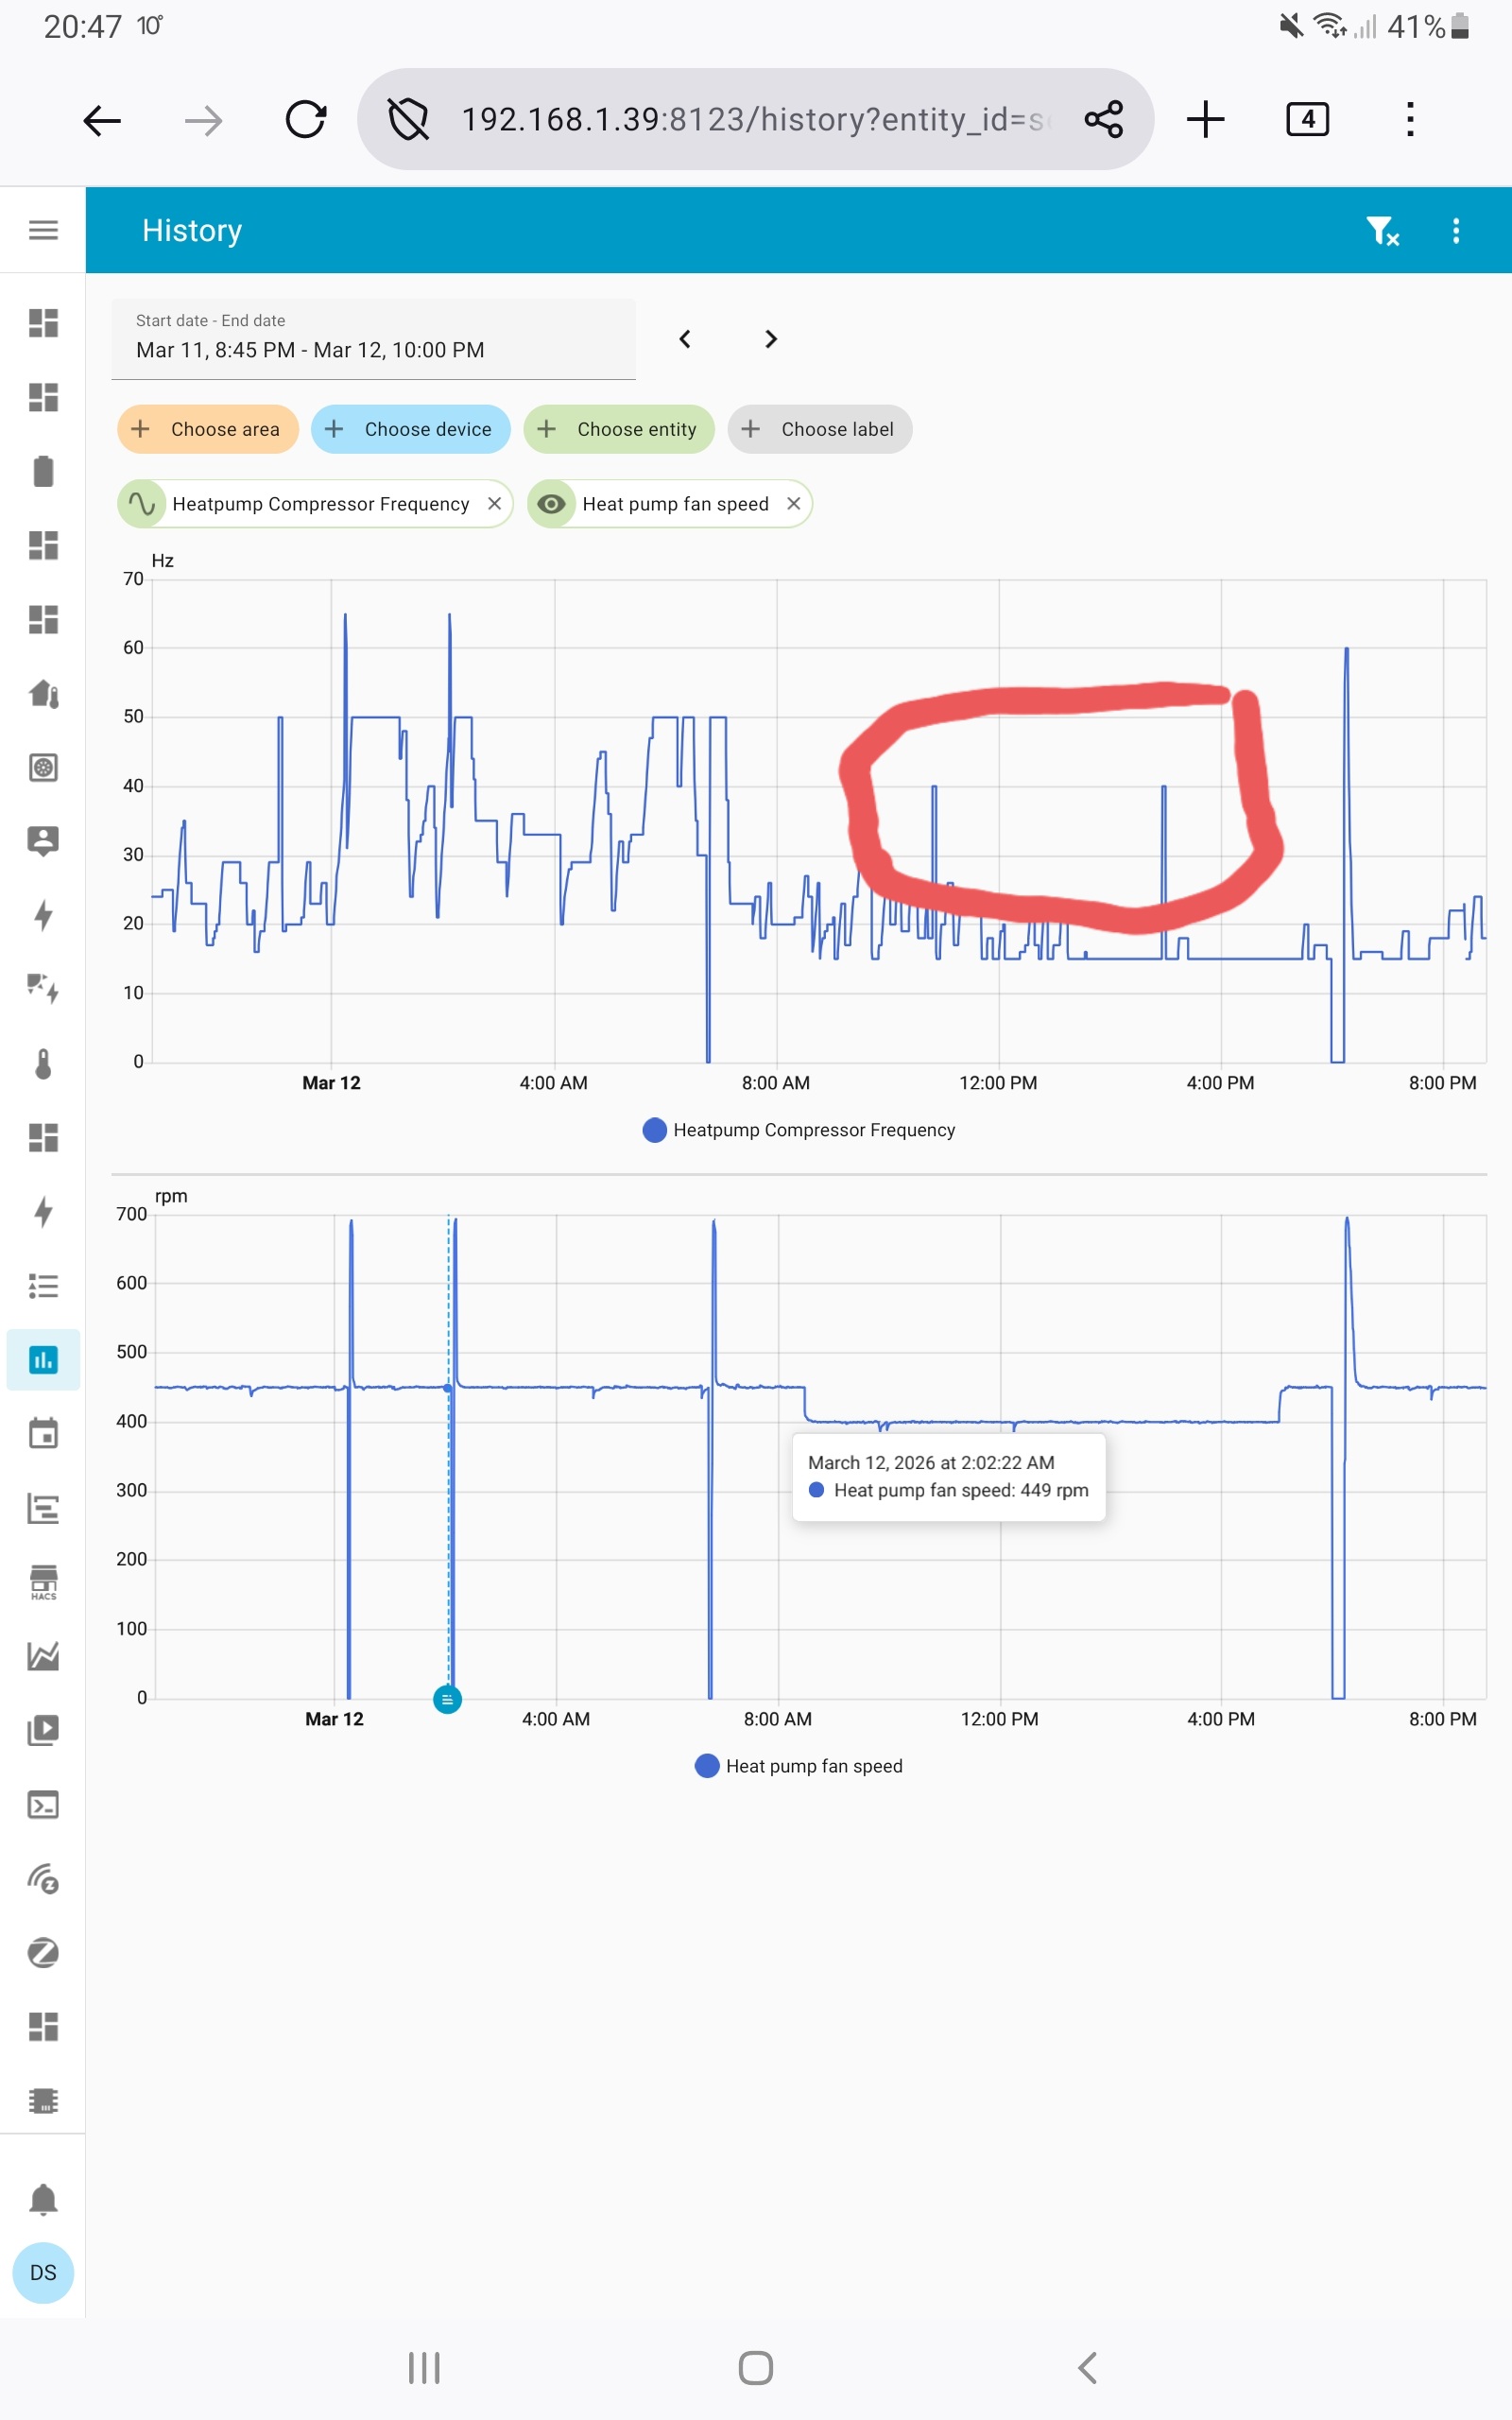The height and width of the screenshot is (2420, 1512).
Task: Go to previous date range
Action: pyautogui.click(x=685, y=339)
